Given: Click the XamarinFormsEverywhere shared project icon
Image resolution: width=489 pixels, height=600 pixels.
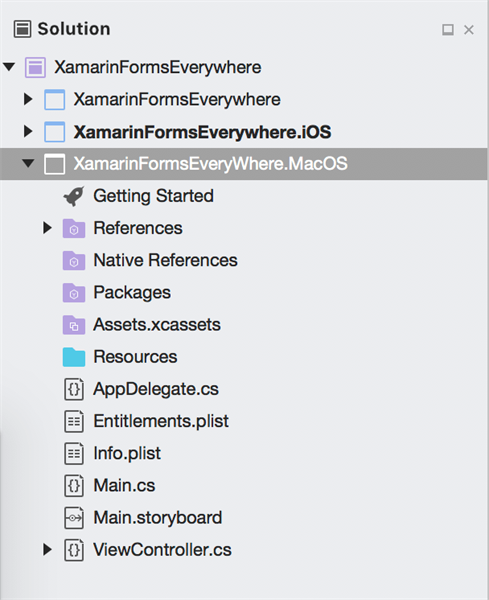Looking at the screenshot, I should click(x=54, y=99).
